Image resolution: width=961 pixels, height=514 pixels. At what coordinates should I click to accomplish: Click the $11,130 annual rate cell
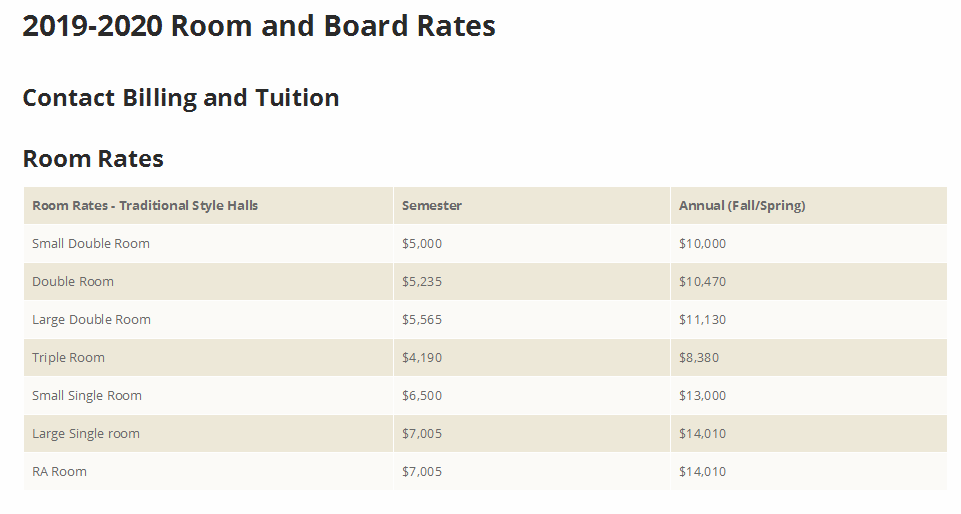(702, 319)
